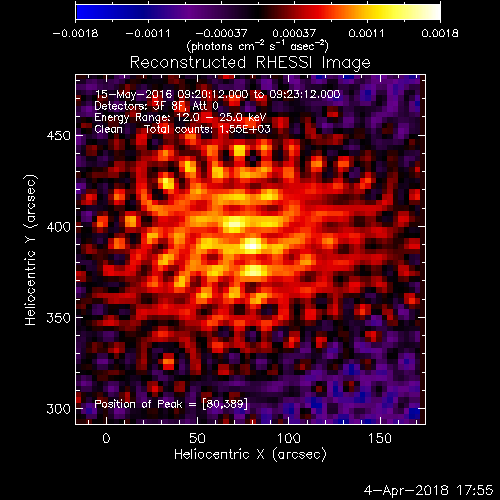
Task: Click the colorbar value '0.0011'
Action: pos(366,33)
